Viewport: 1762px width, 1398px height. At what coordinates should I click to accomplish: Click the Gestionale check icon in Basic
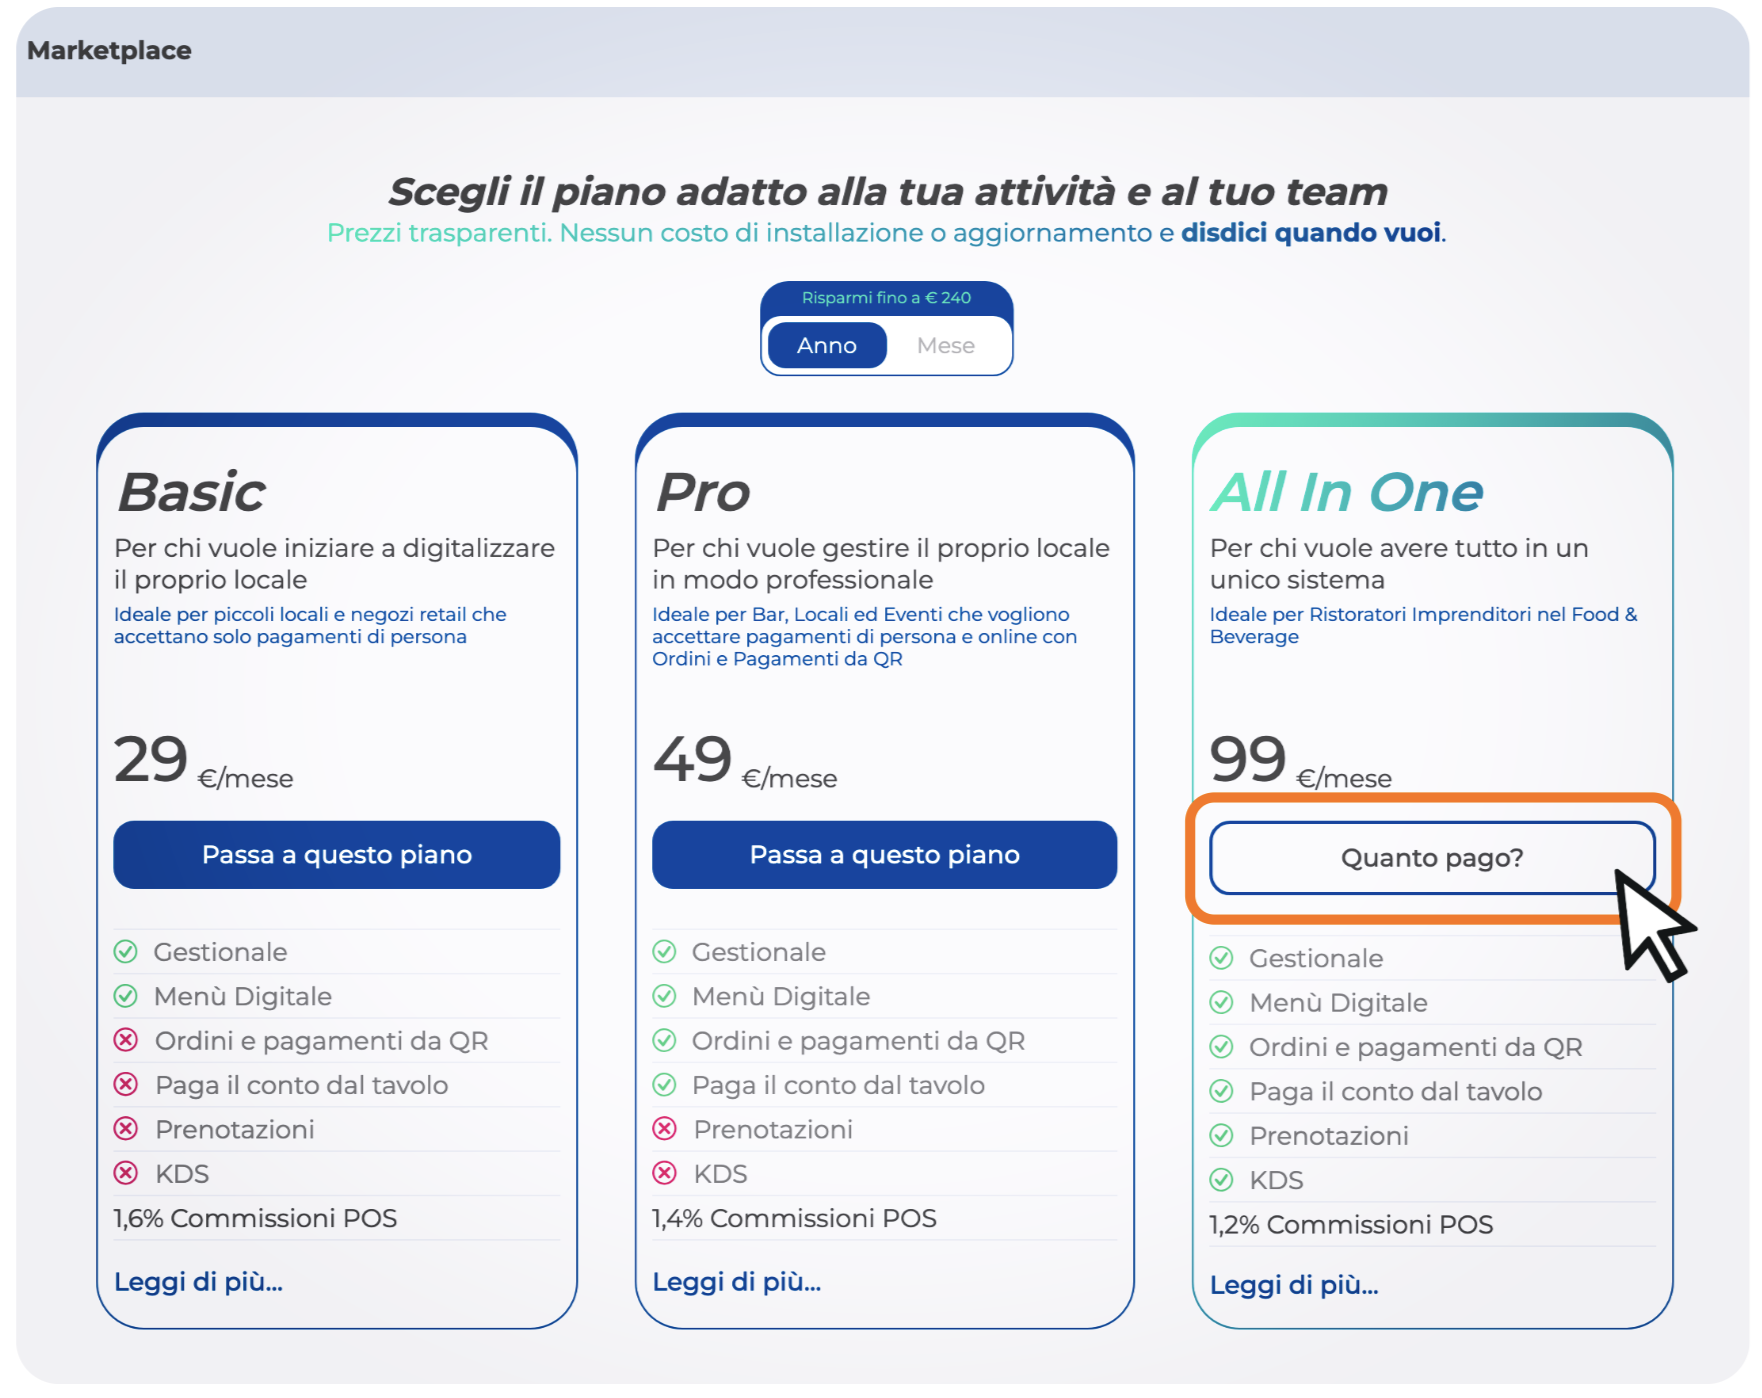[x=126, y=952]
